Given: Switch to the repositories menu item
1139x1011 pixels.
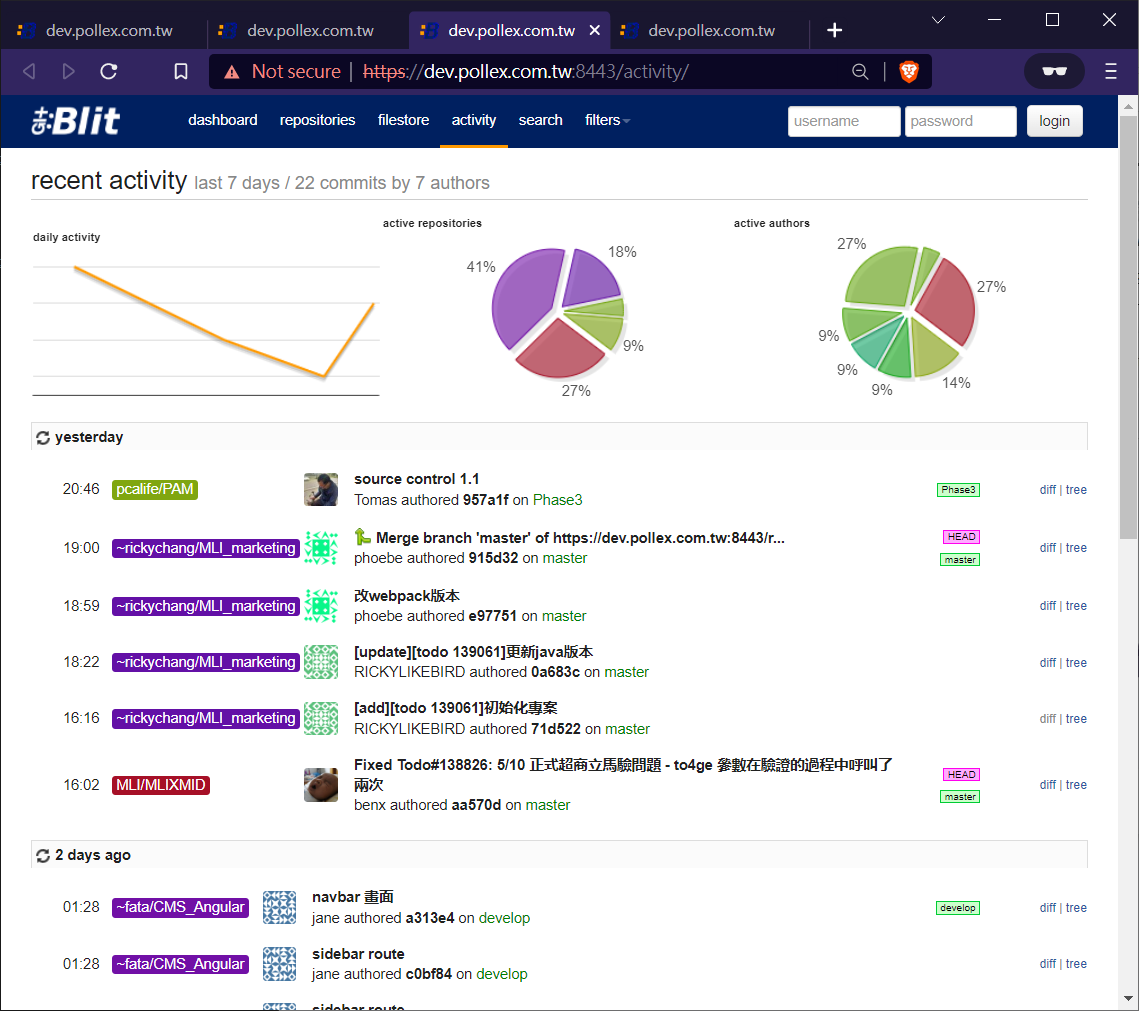Looking at the screenshot, I should 317,121.
